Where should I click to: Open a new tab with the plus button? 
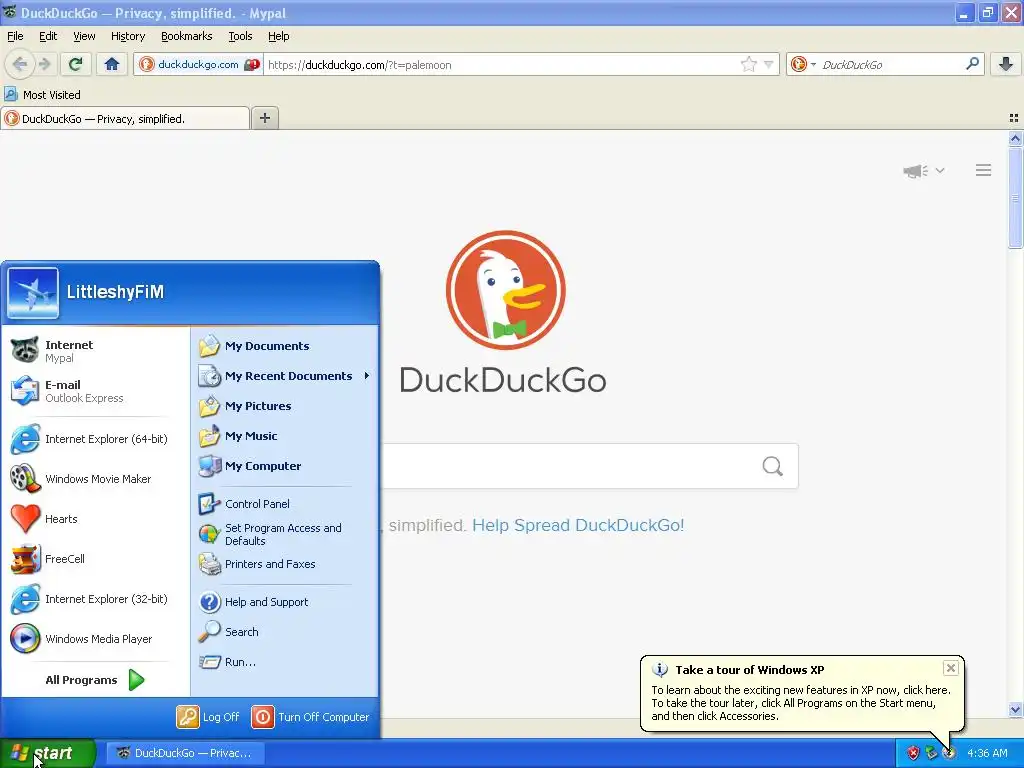pyautogui.click(x=264, y=118)
